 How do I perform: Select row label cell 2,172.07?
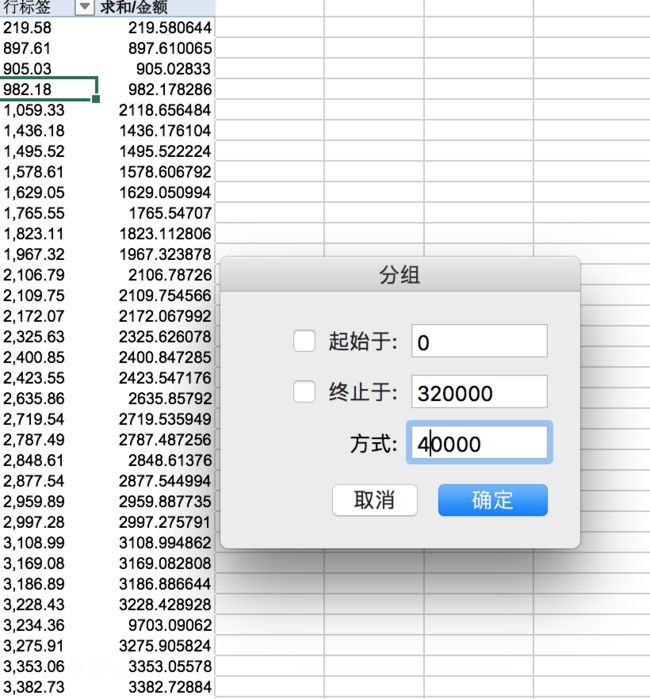(x=49, y=316)
